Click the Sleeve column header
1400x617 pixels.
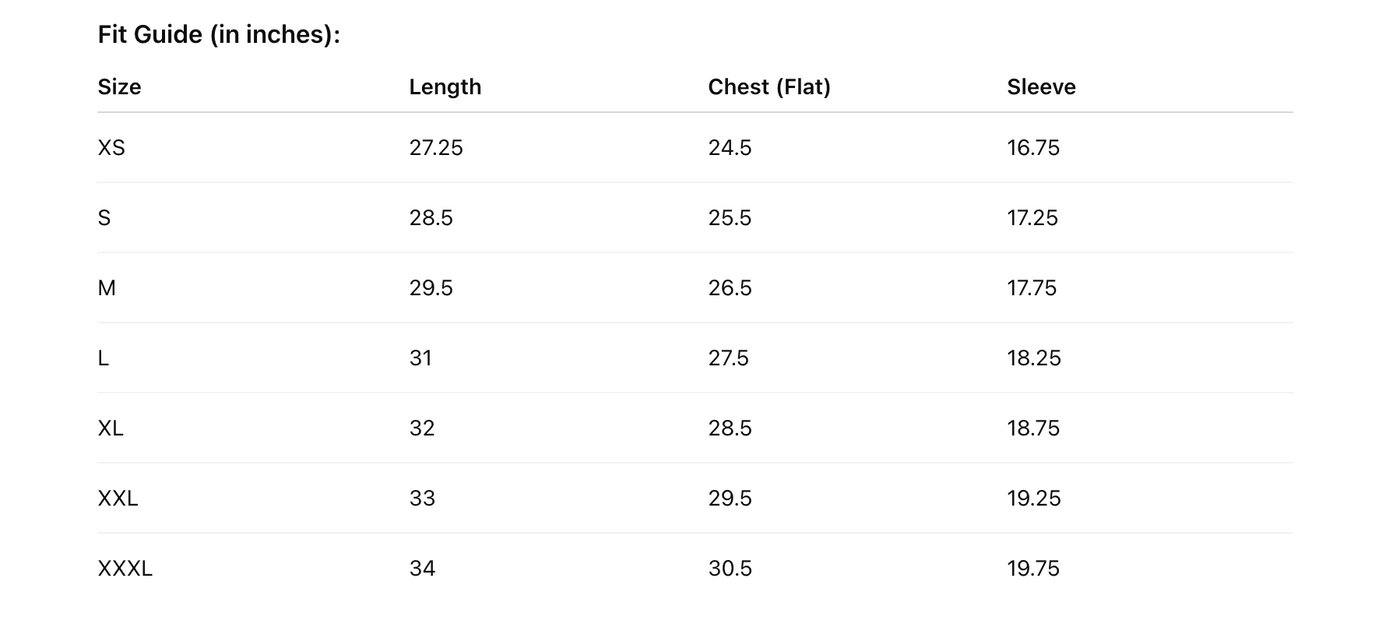(1041, 87)
